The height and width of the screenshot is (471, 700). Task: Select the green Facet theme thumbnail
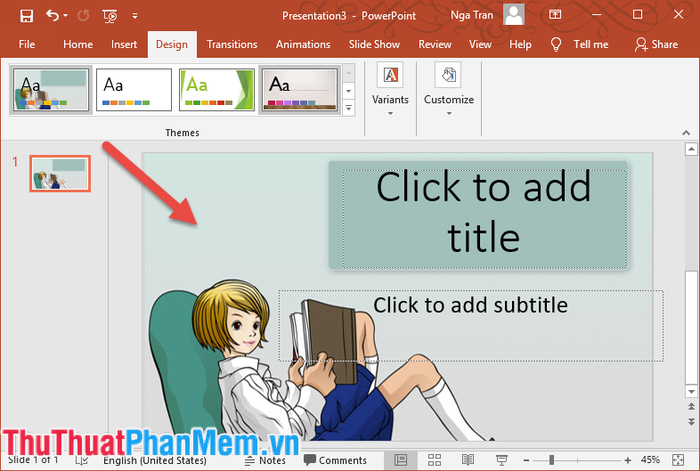coord(217,89)
